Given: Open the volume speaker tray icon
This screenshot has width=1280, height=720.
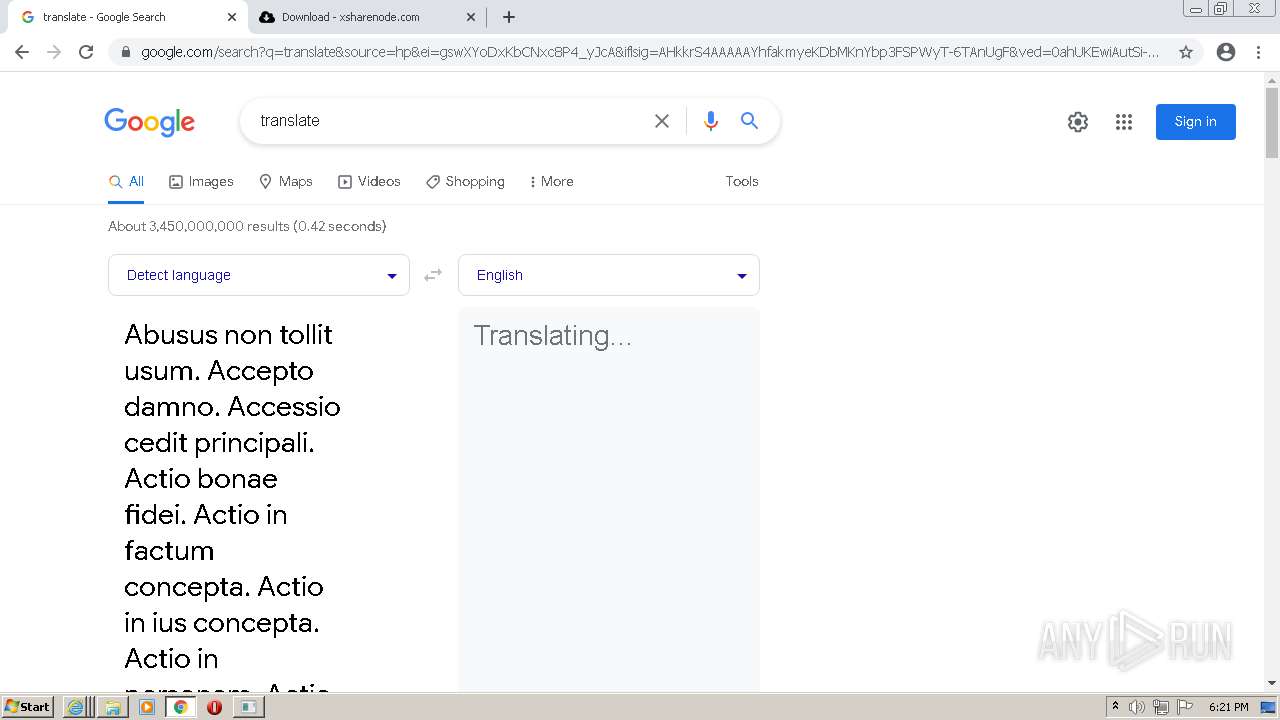Looking at the screenshot, I should coord(1136,707).
